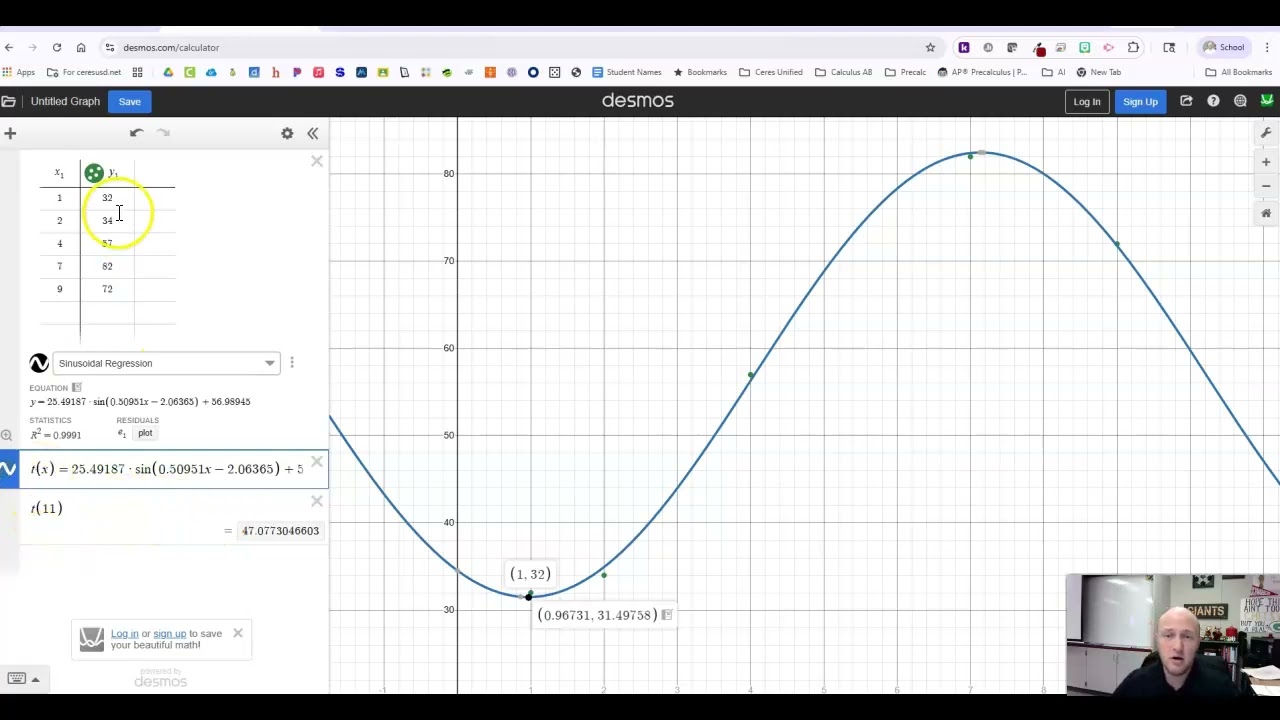
Task: Plot the residuals e1
Action: click(x=145, y=433)
